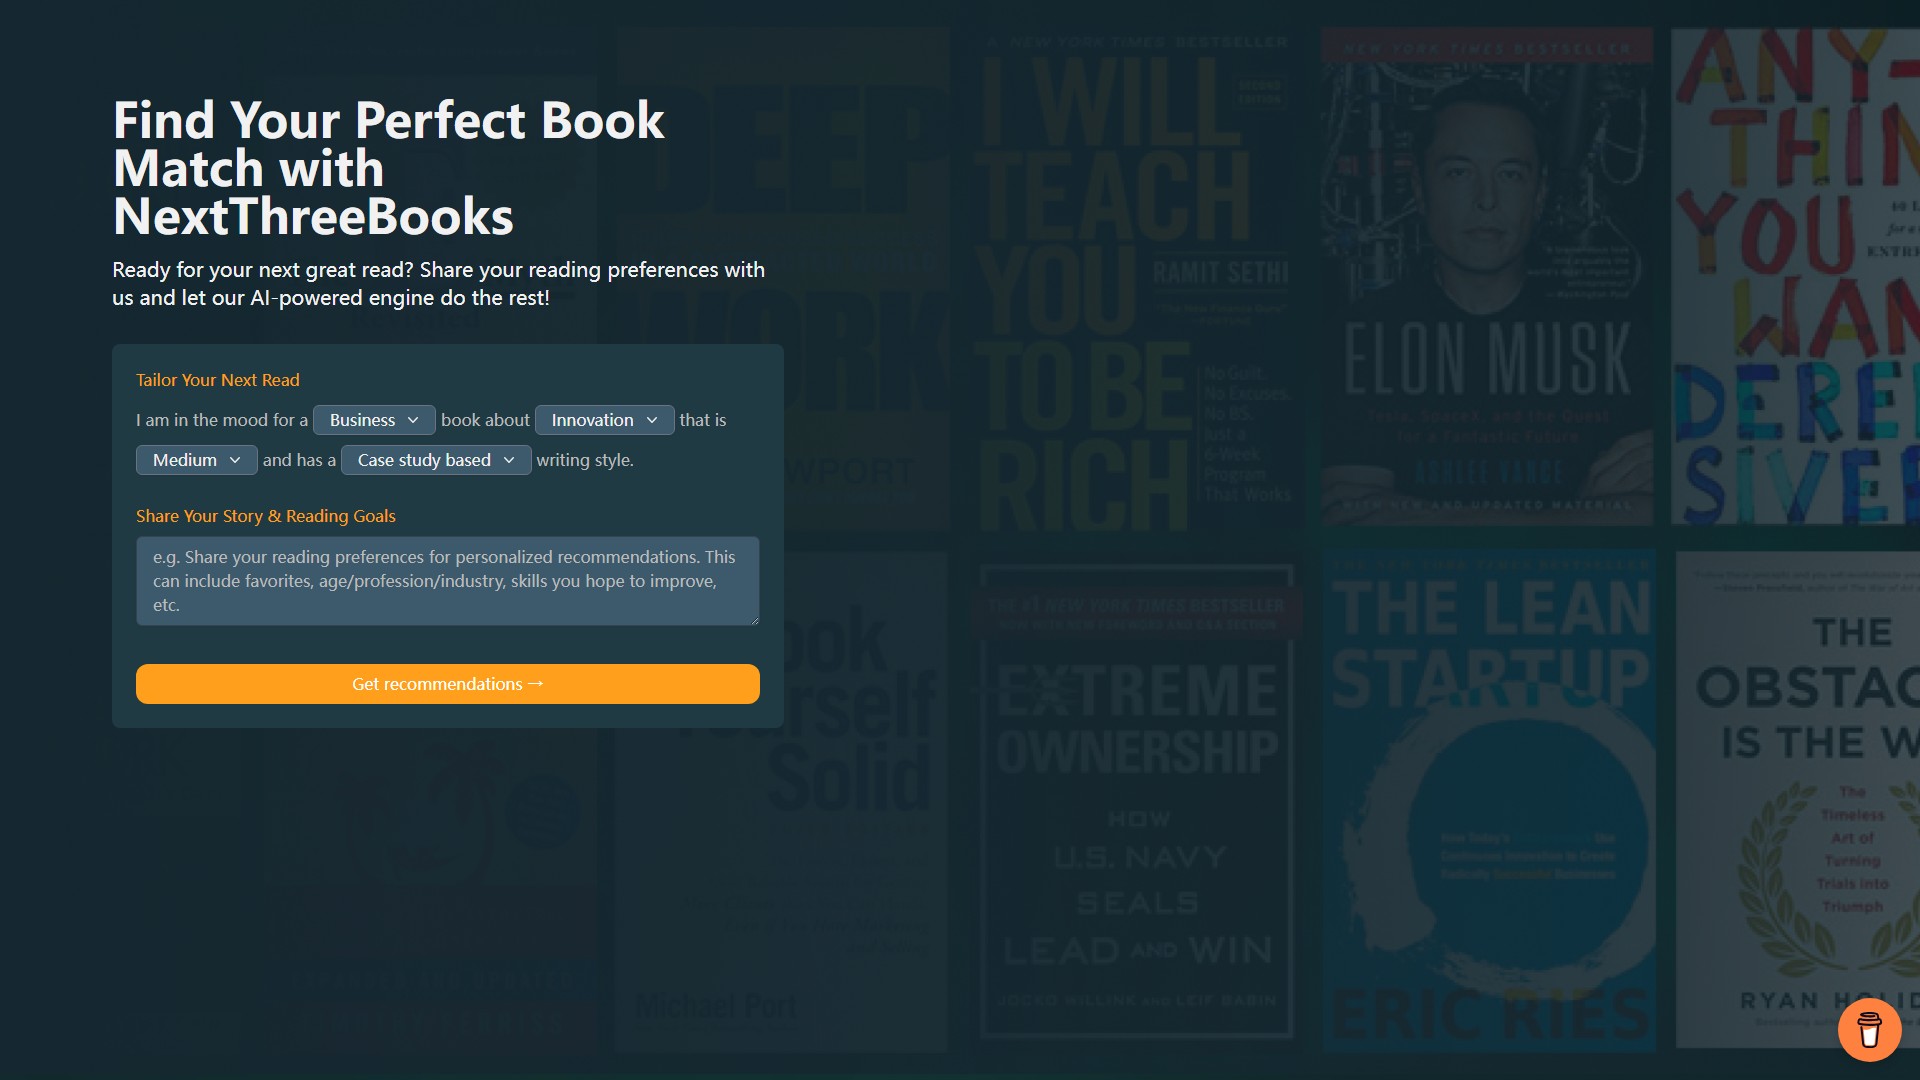Open the Case study based style dropdown
Viewport: 1920px width, 1080px height.
coord(435,460)
